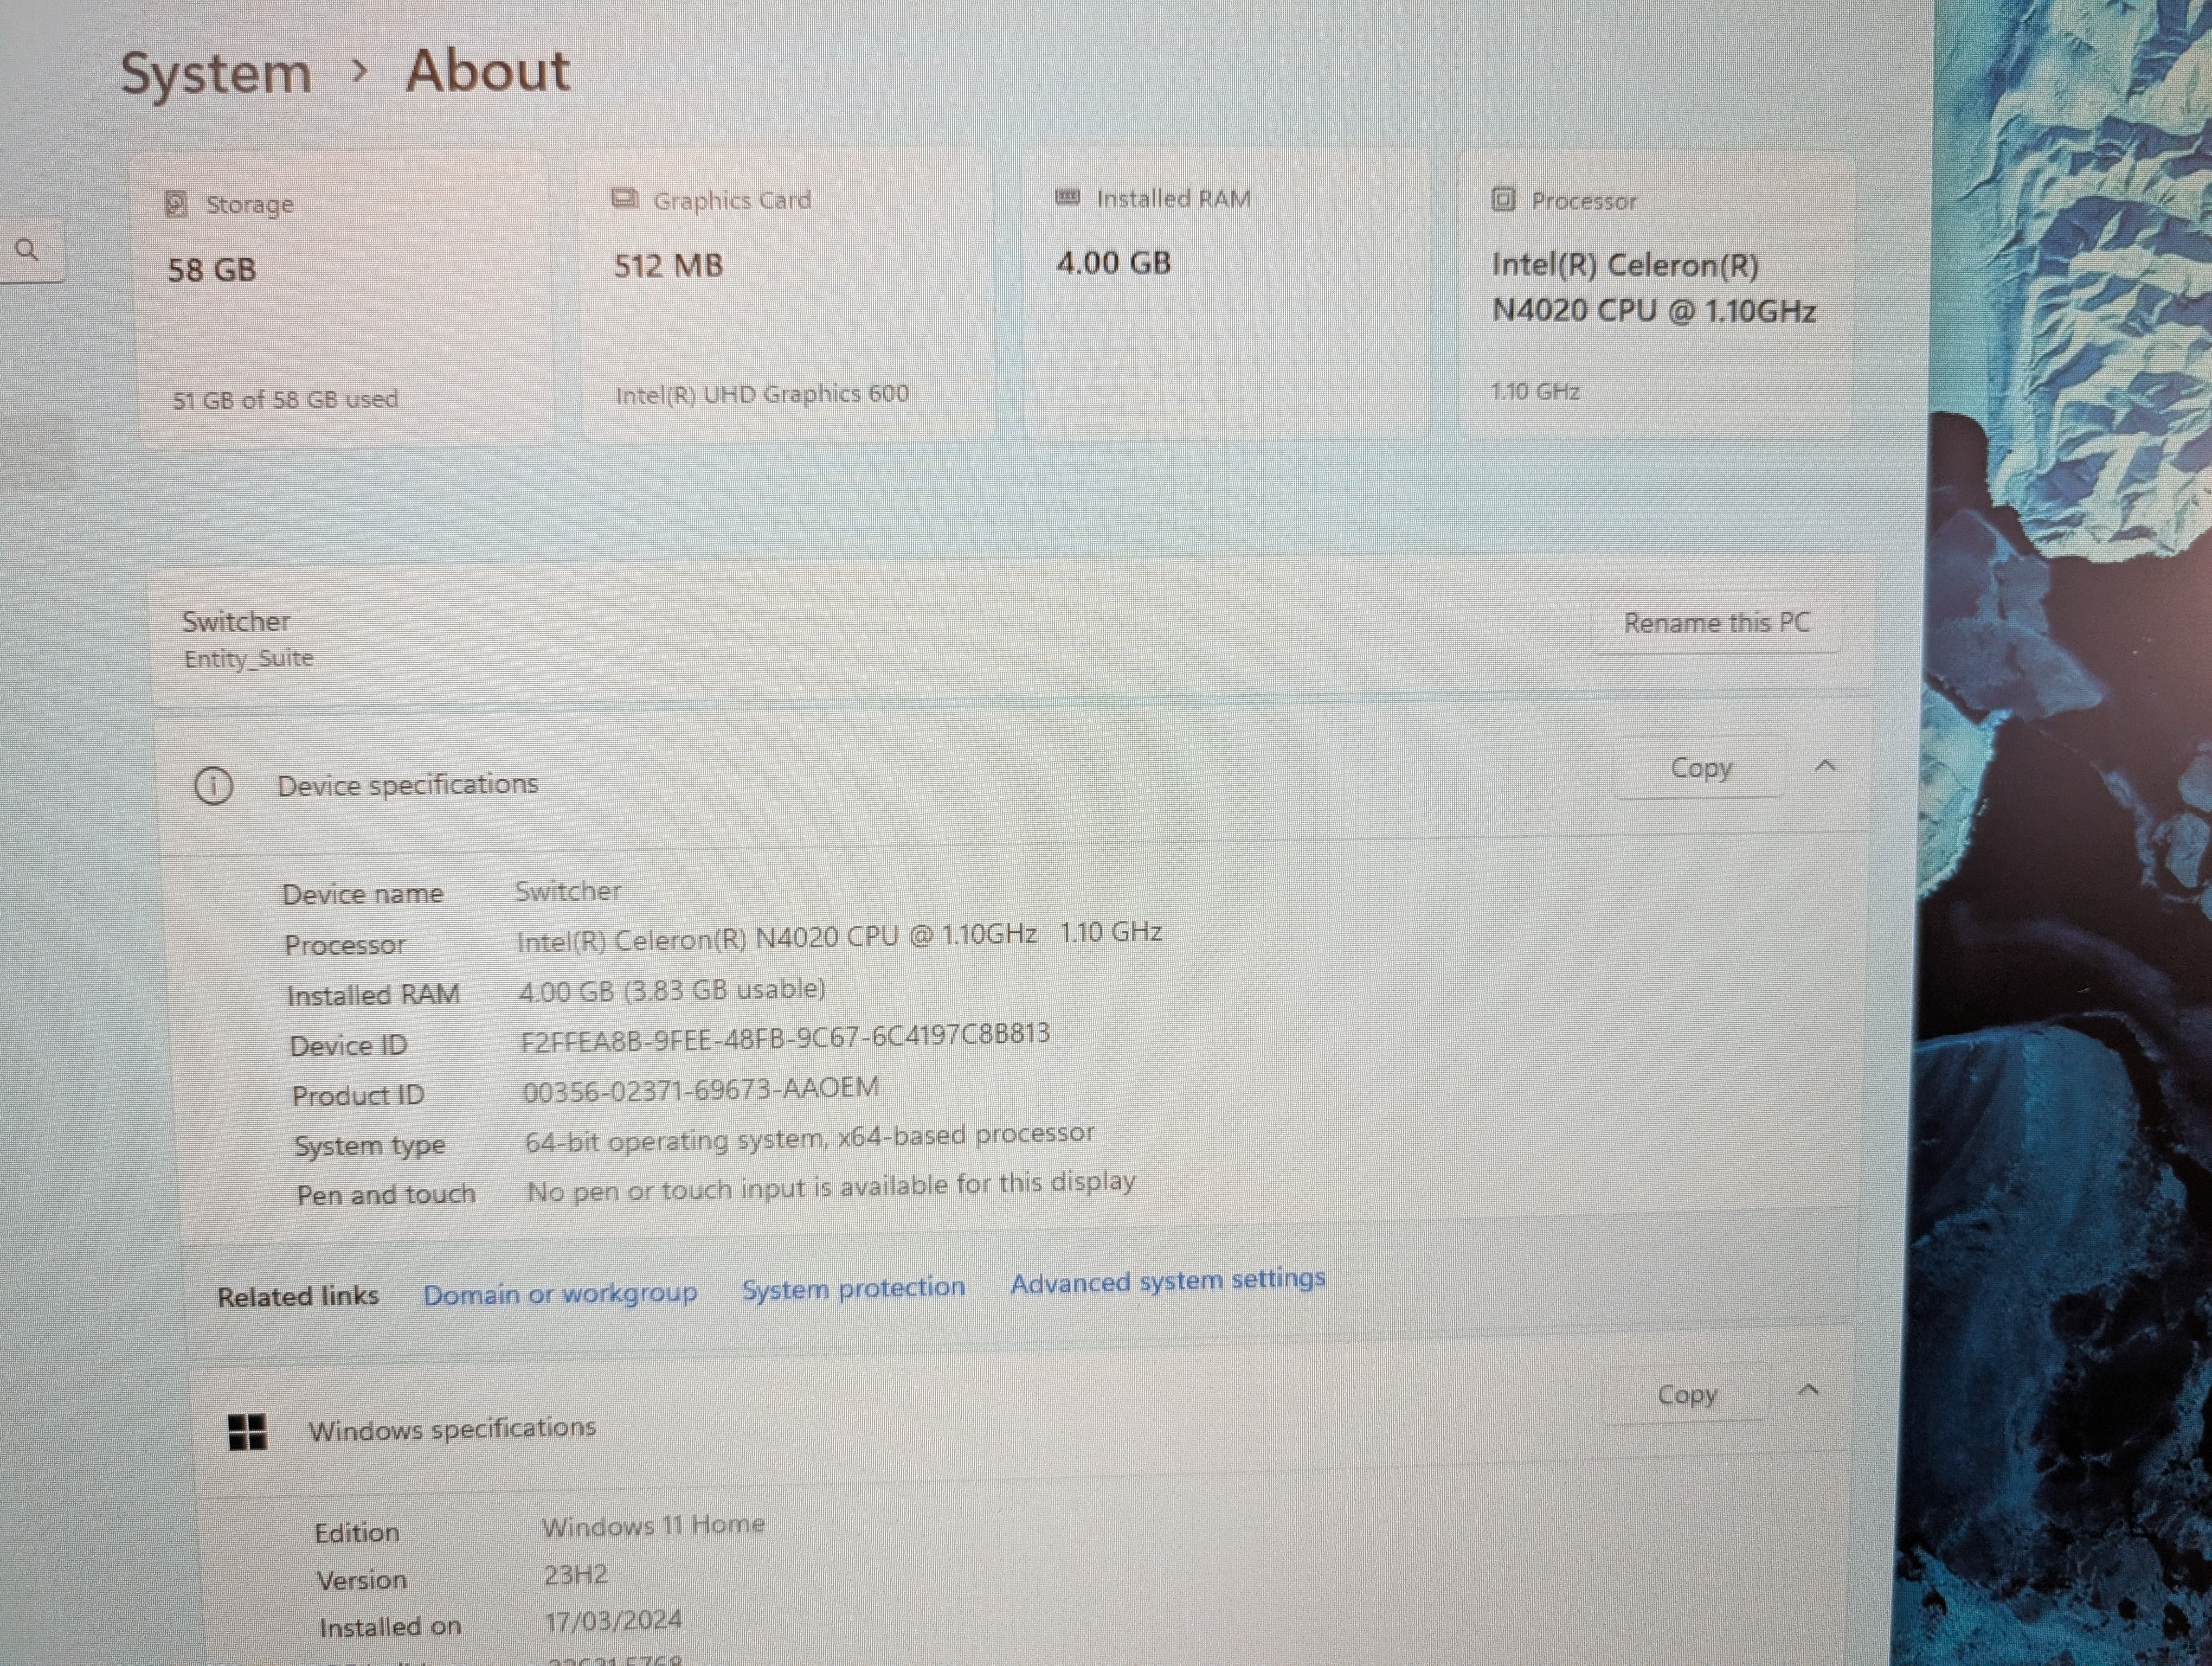Select Installed on date 17/03/2024
2212x1666 pixels.
tap(613, 1620)
